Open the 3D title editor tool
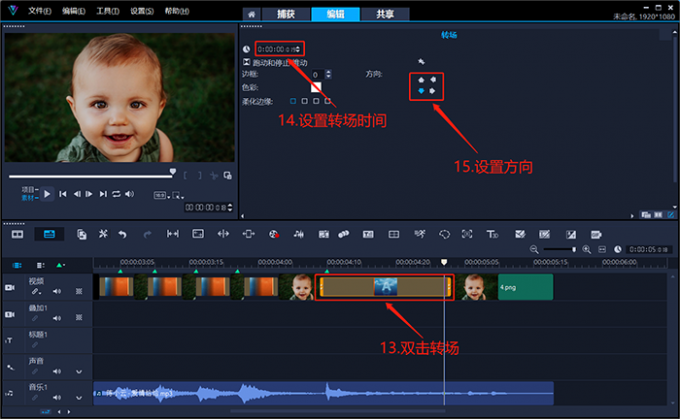680x419 pixels. pyautogui.click(x=492, y=235)
